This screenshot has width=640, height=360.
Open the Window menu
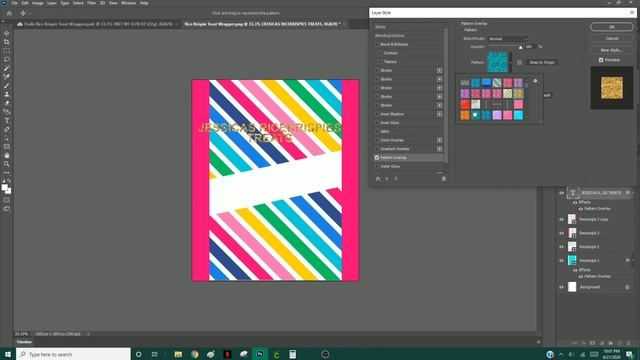coord(129,3)
